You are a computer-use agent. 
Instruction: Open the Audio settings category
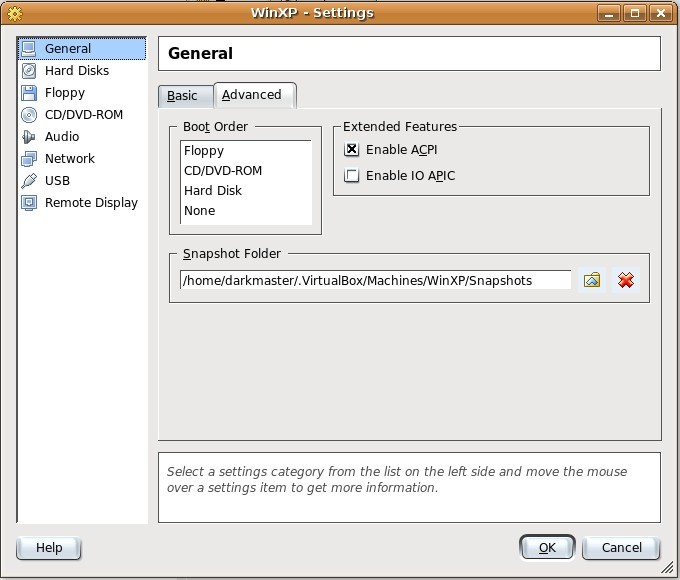click(82, 137)
